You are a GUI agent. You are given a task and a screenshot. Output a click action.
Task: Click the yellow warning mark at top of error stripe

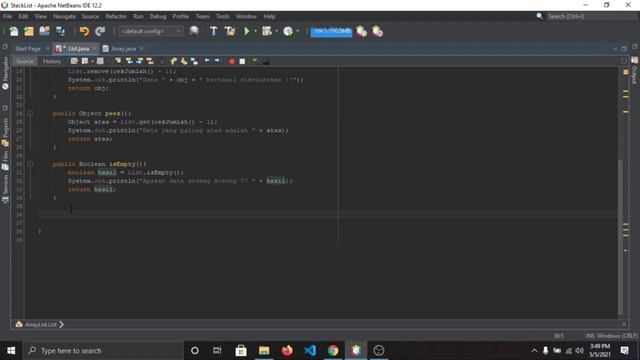coord(626,72)
